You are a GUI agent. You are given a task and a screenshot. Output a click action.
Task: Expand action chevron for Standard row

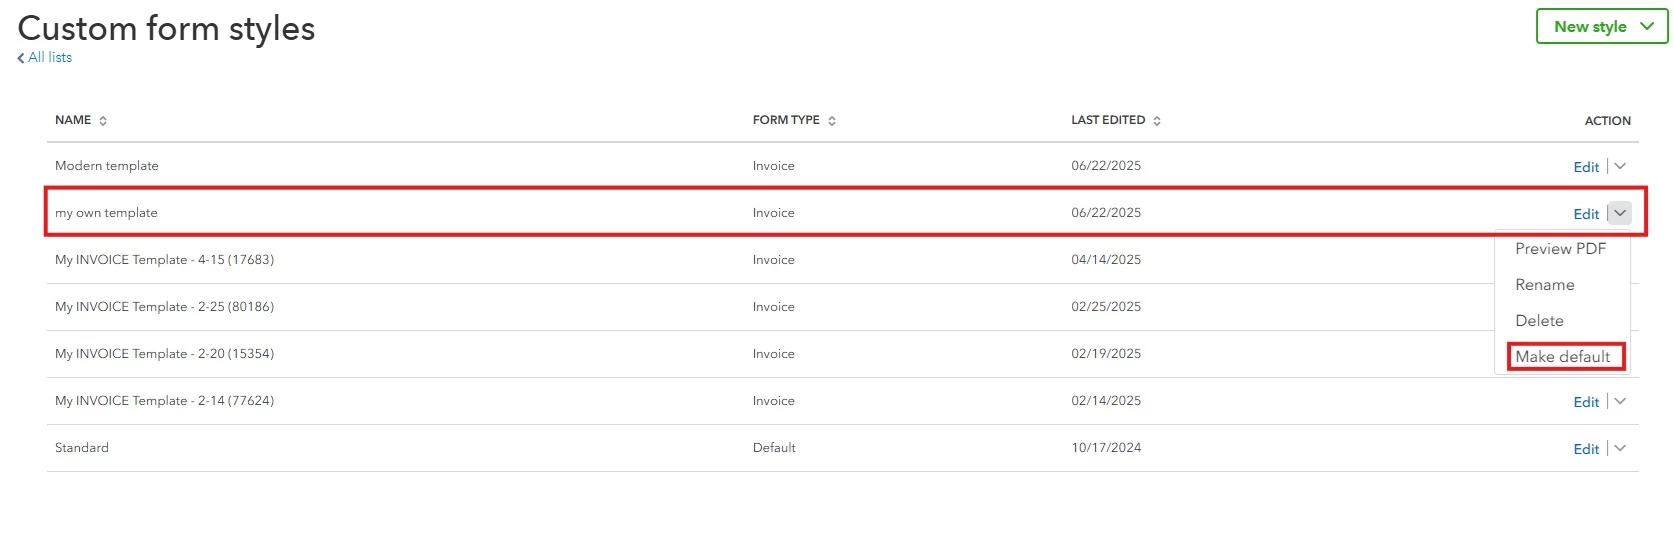click(x=1620, y=448)
